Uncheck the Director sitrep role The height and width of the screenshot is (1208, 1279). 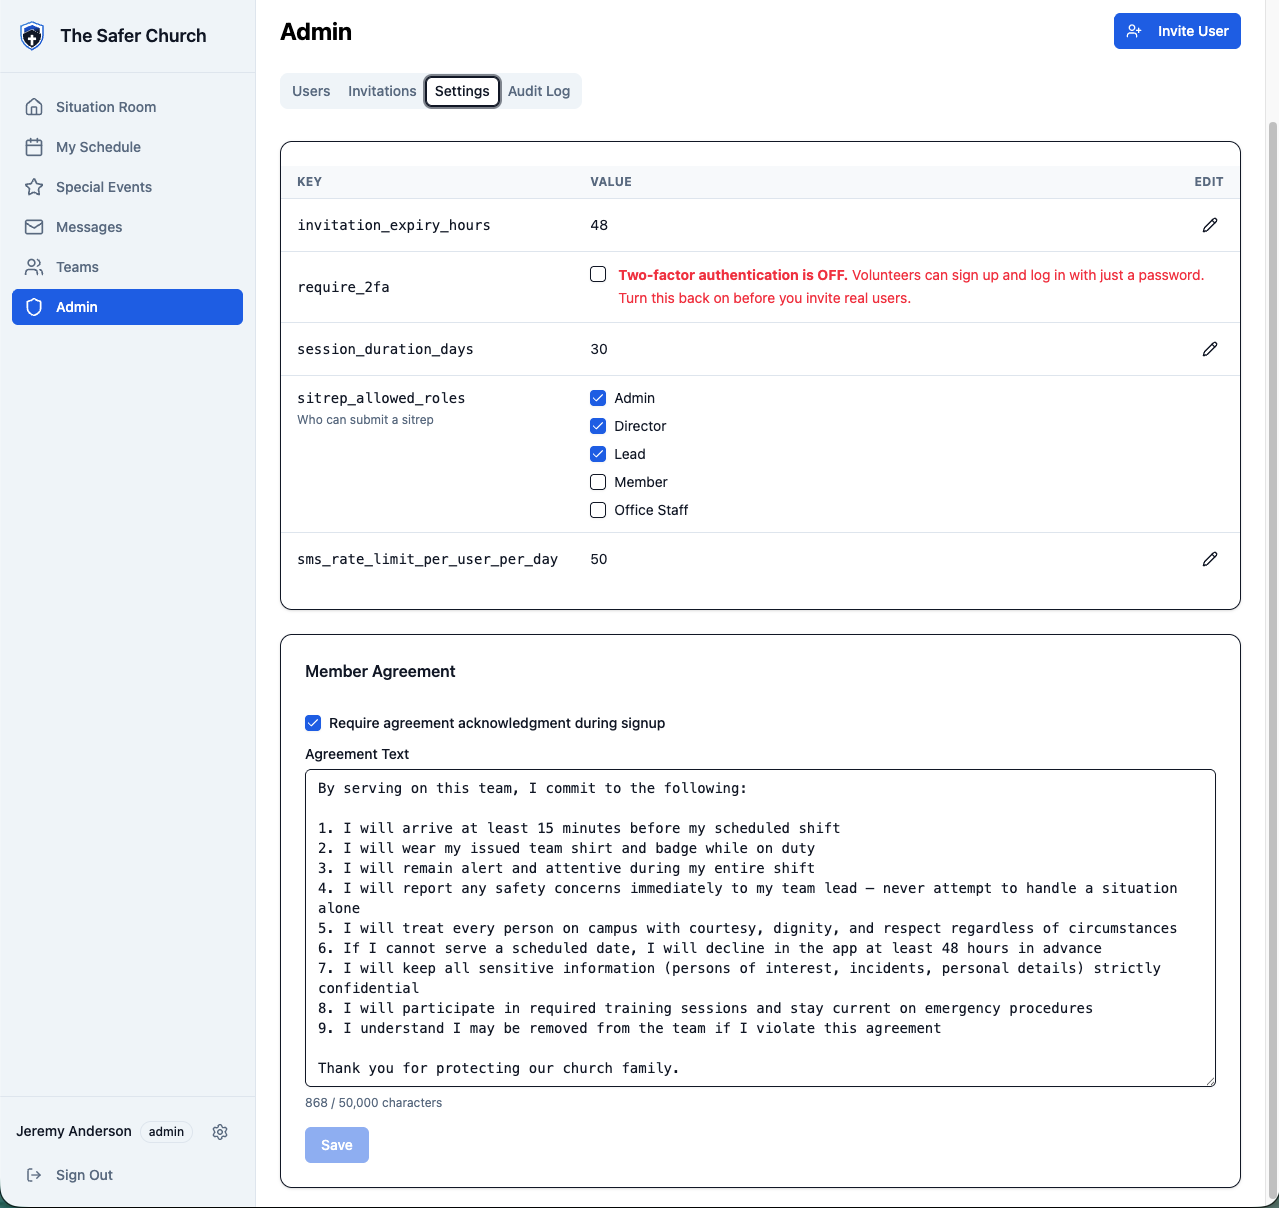click(x=598, y=426)
